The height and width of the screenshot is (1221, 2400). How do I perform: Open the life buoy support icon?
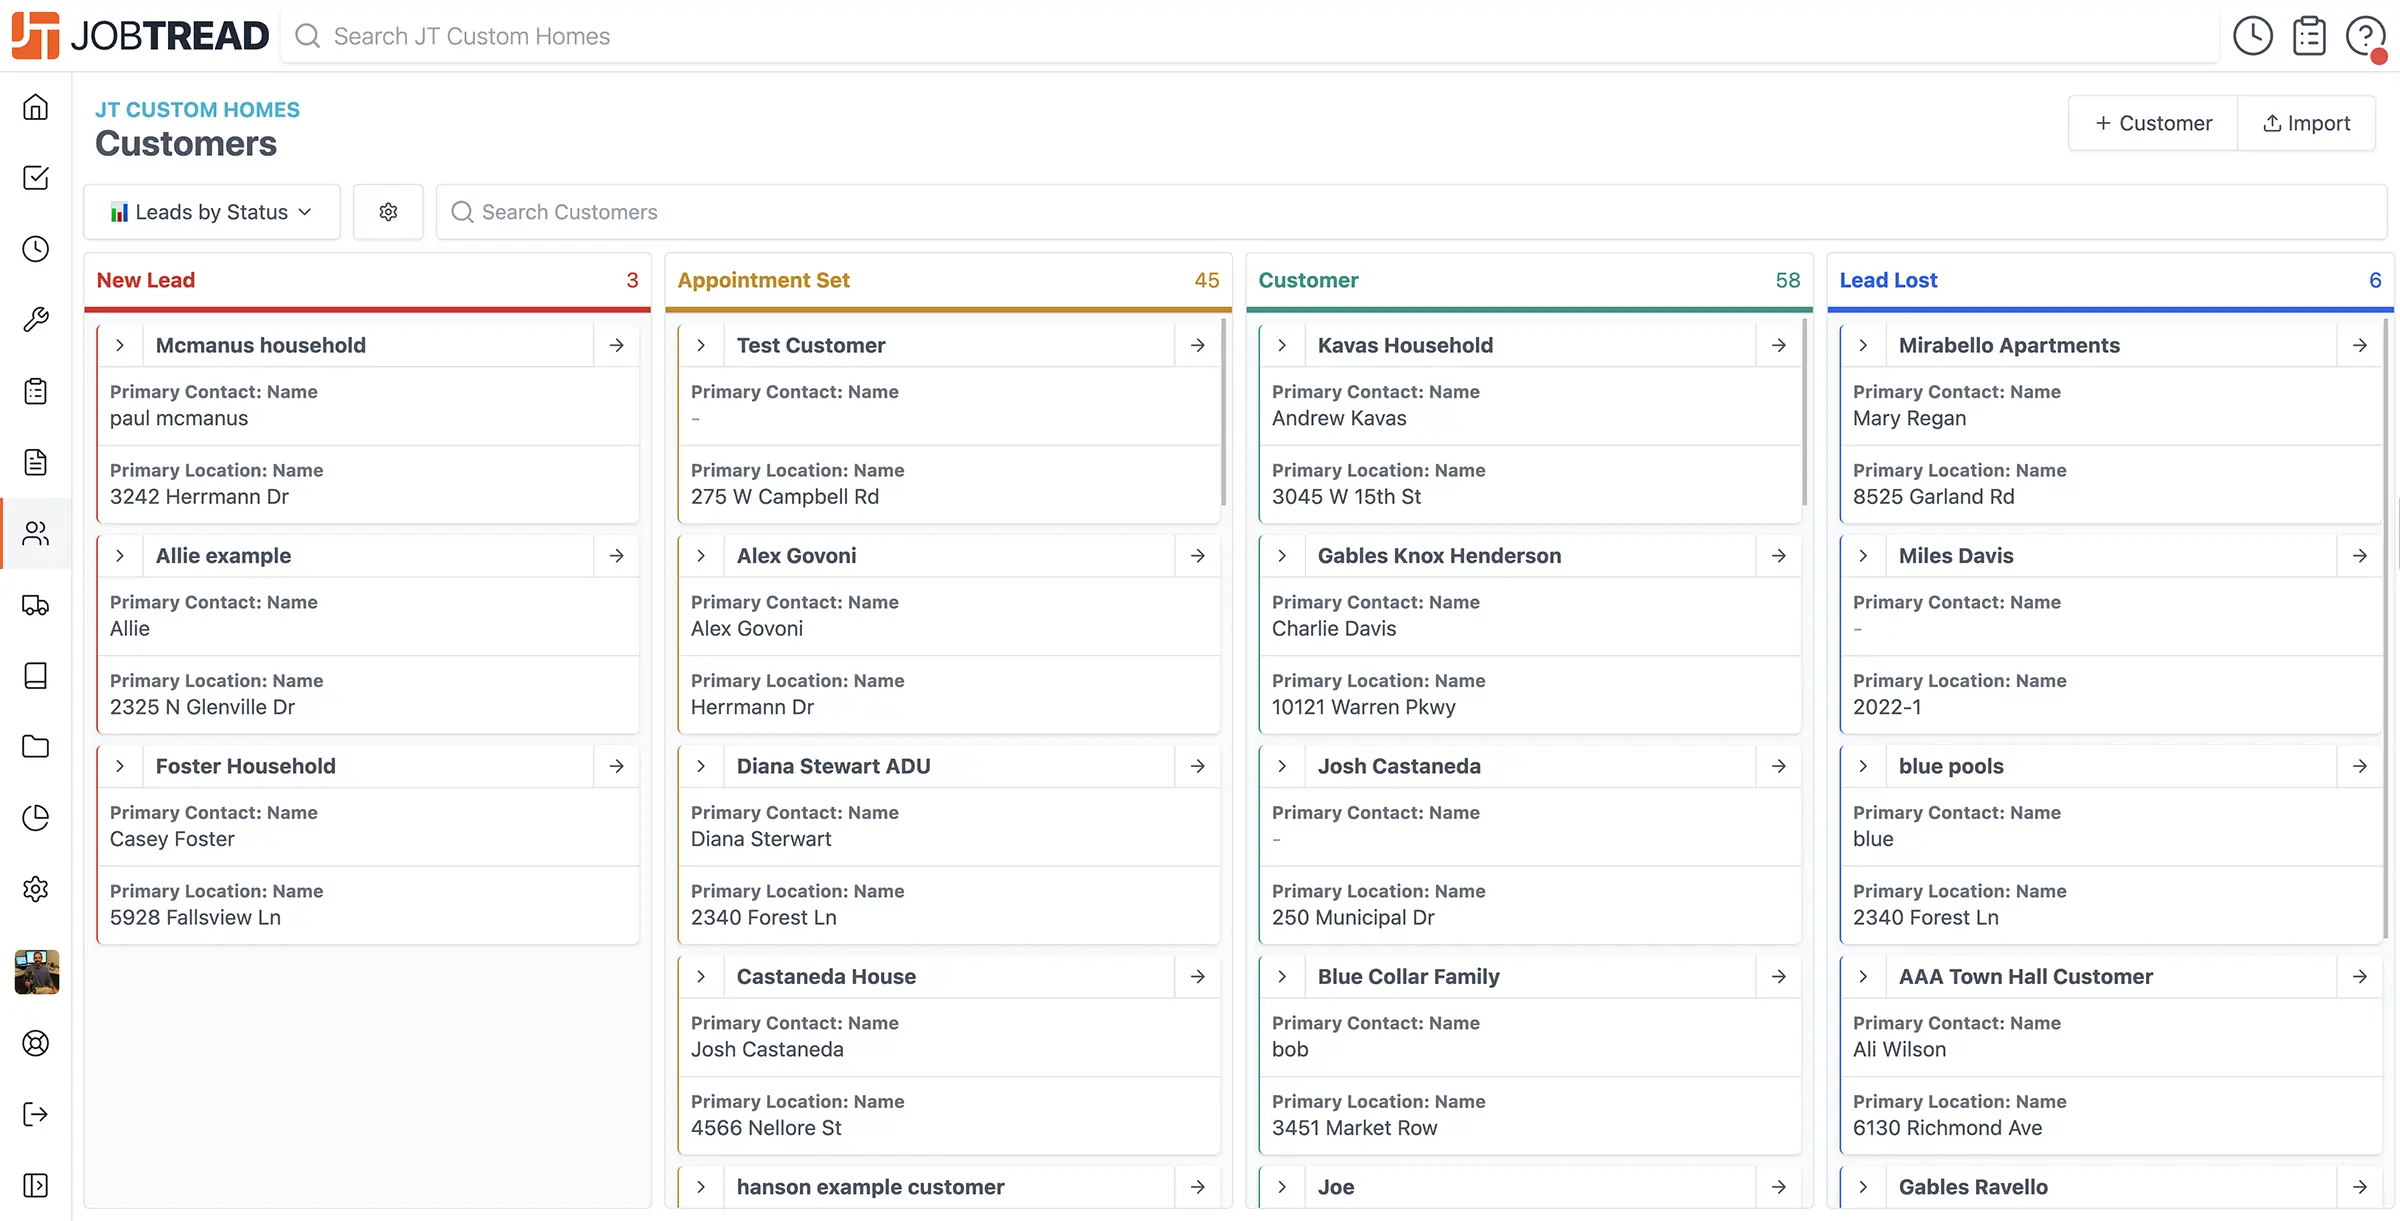(36, 1043)
